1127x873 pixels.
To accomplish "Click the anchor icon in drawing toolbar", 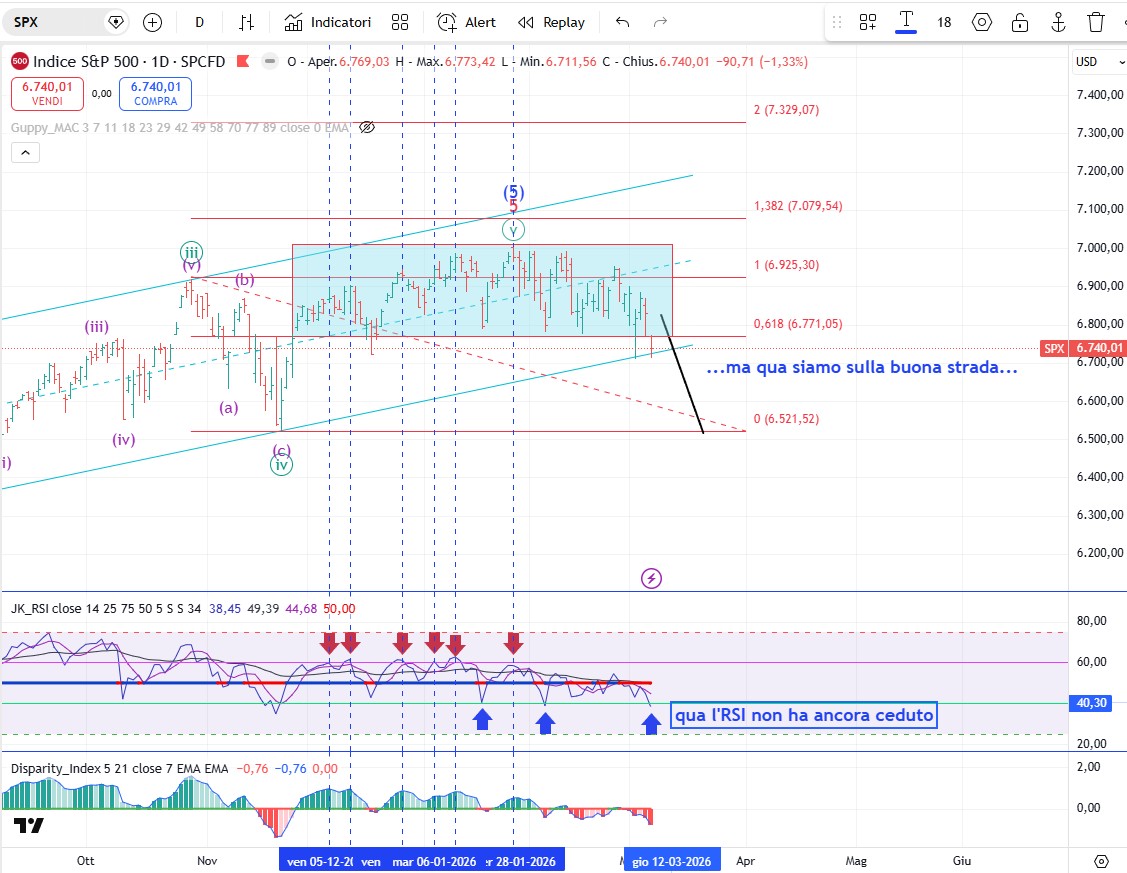I will tap(1058, 22).
